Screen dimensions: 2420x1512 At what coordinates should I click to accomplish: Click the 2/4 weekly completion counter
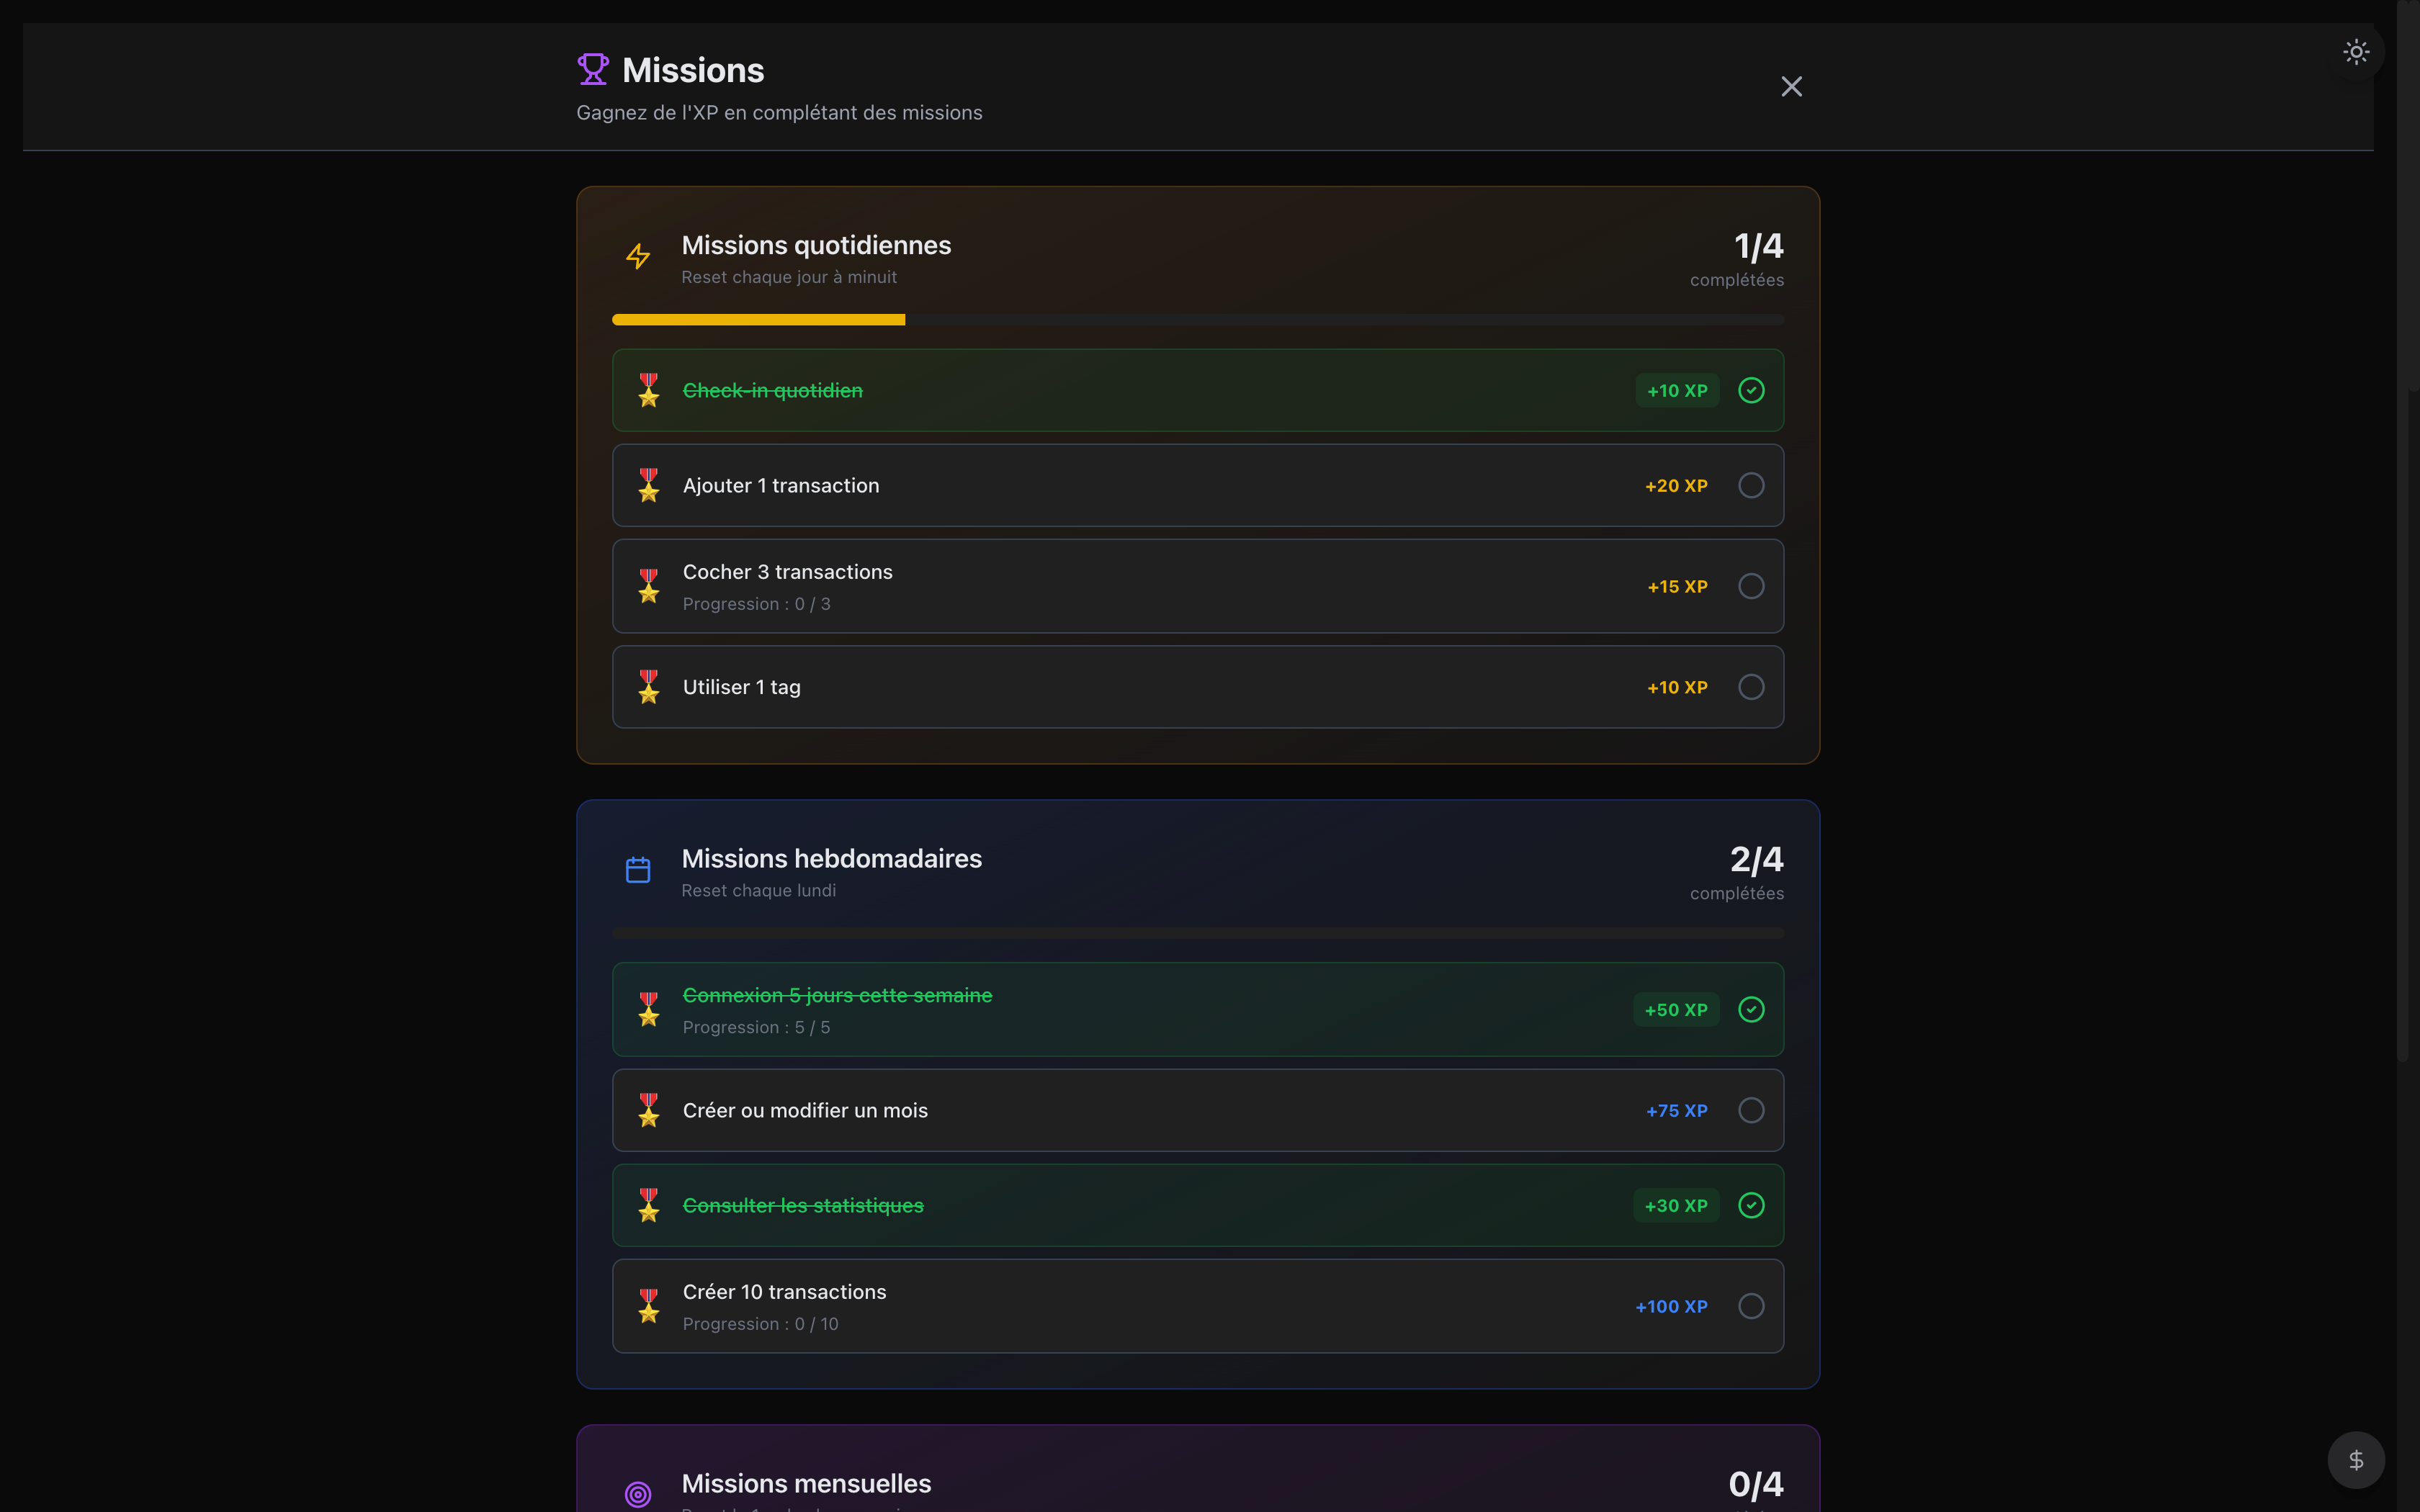(x=1757, y=859)
